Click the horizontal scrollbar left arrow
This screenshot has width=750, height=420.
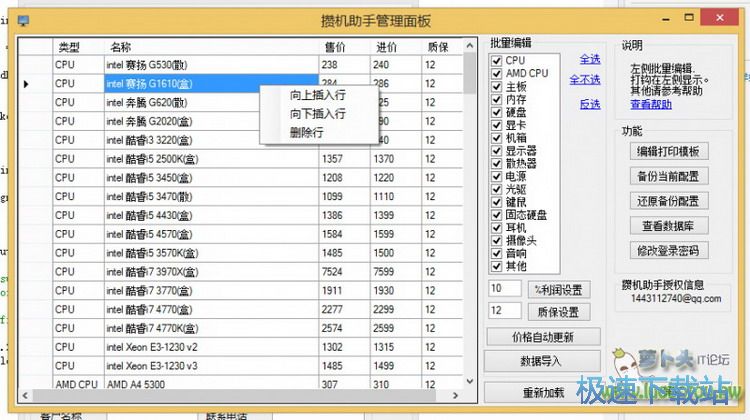coord(25,396)
